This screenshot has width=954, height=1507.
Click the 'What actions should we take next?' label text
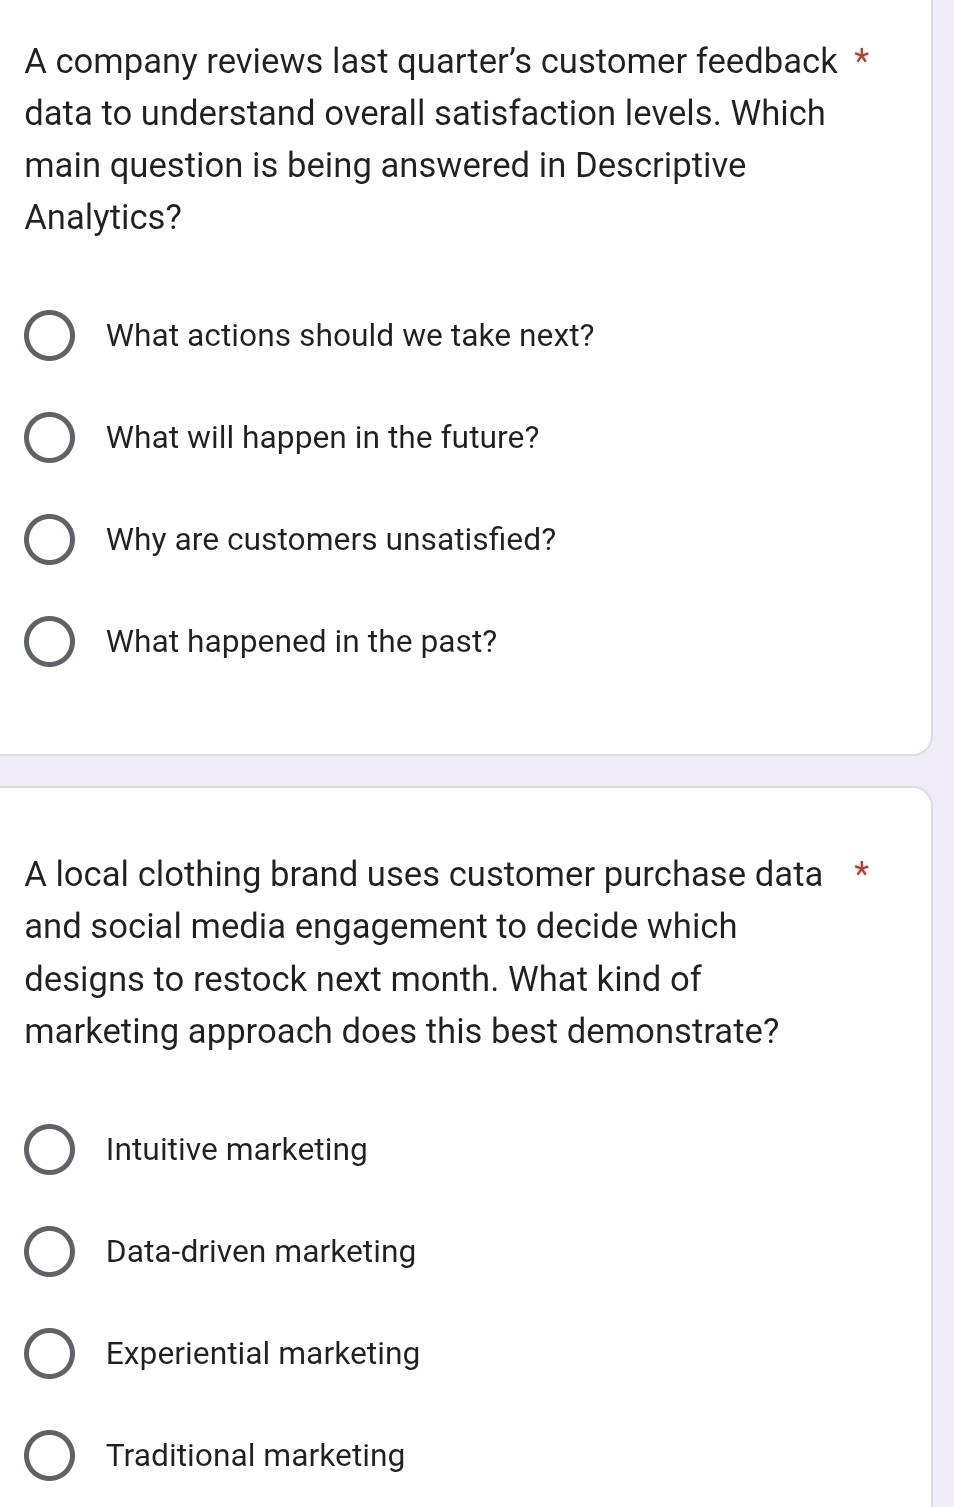tap(350, 336)
